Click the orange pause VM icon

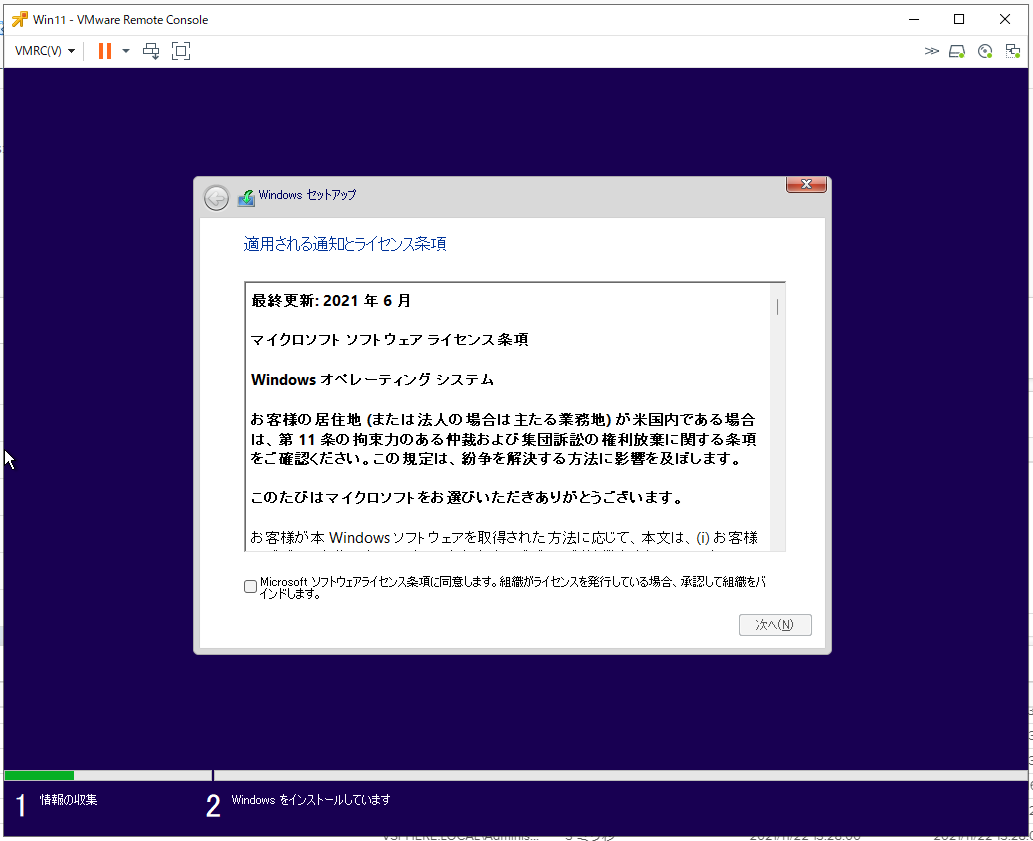[x=104, y=51]
